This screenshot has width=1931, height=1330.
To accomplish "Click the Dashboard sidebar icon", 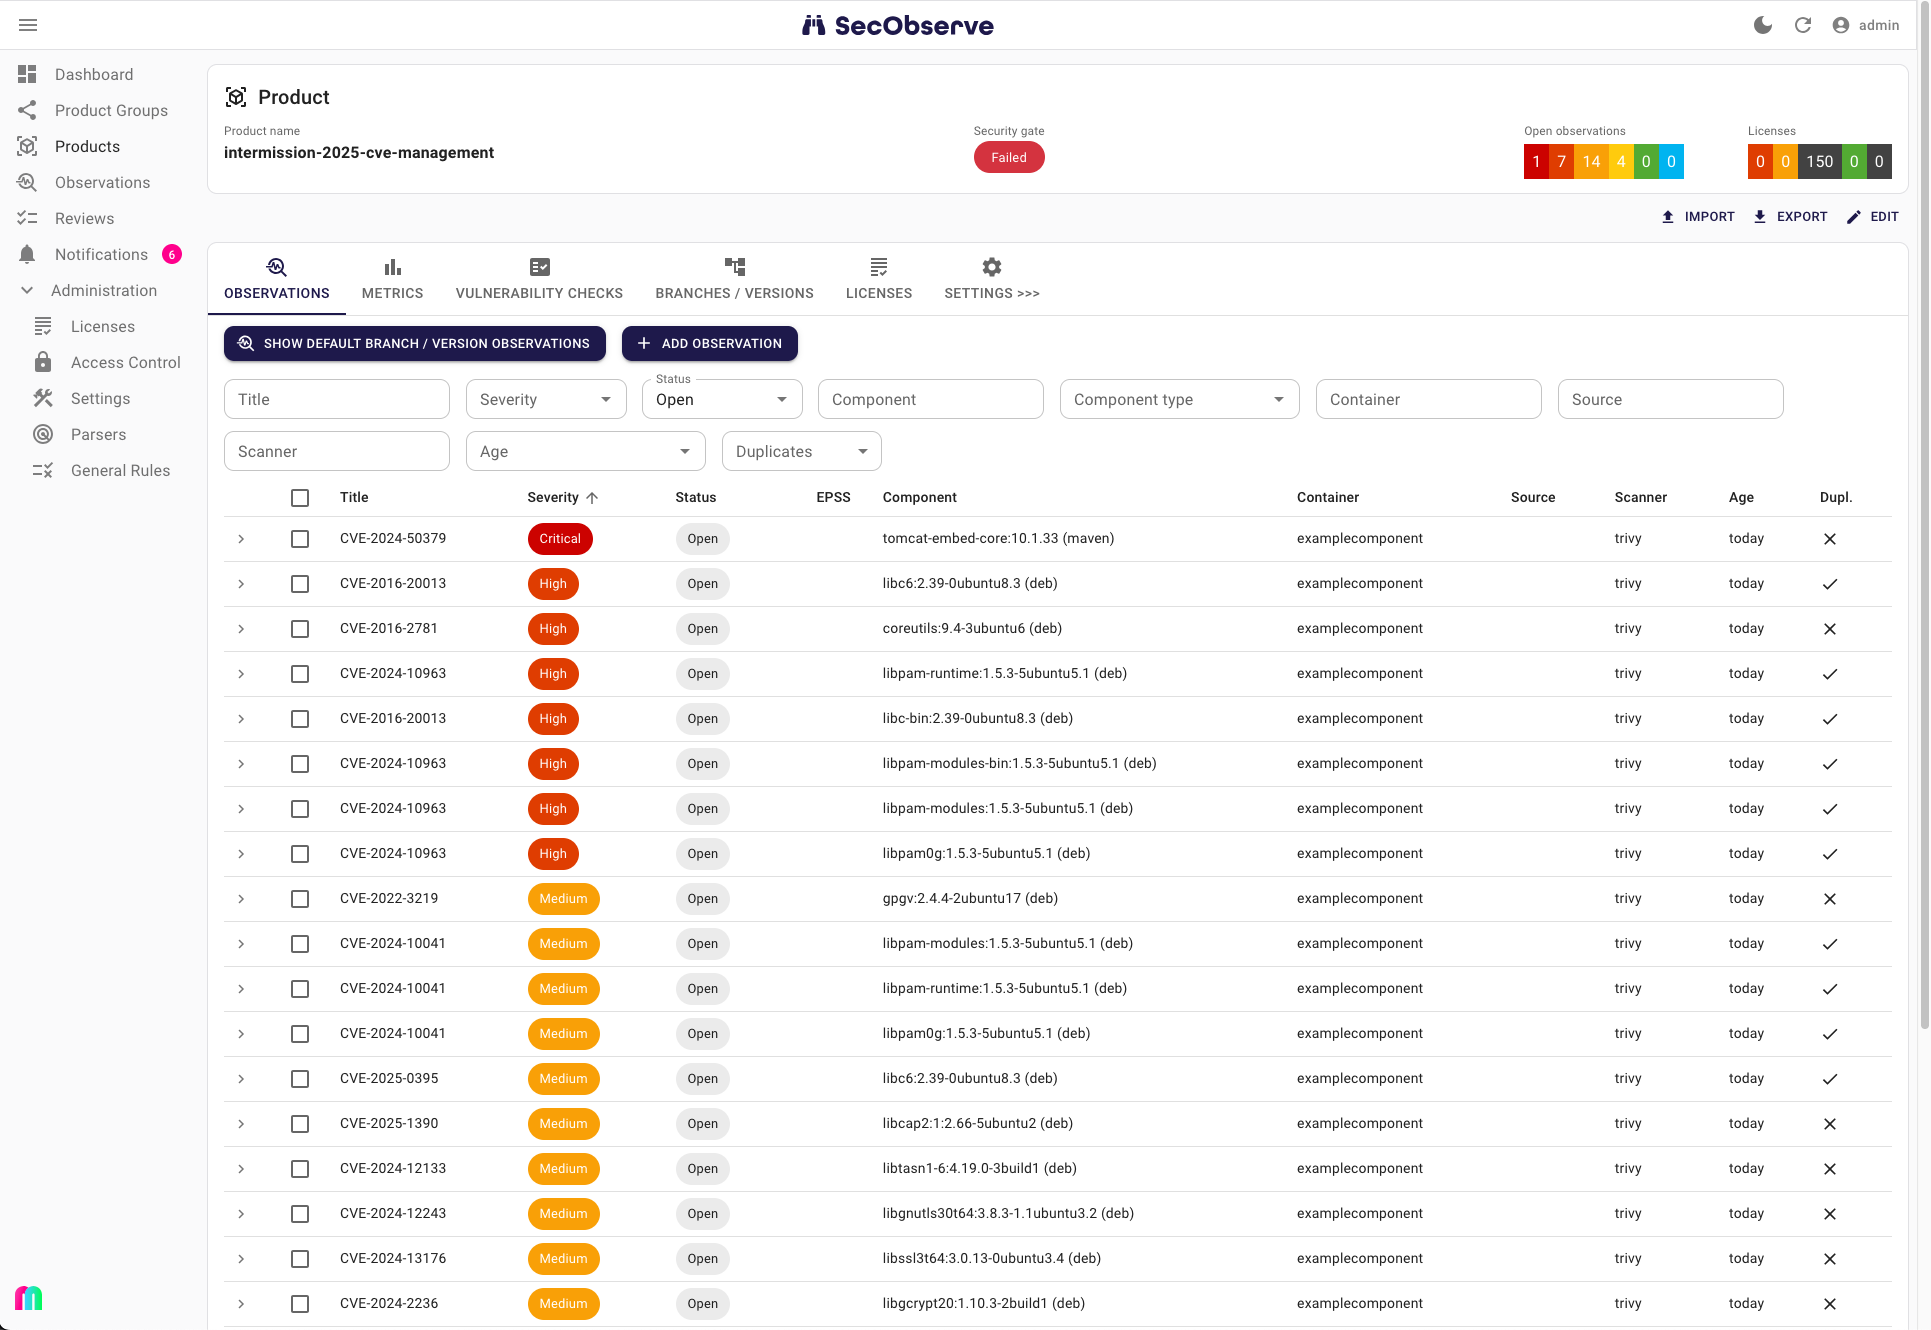I will click(27, 74).
